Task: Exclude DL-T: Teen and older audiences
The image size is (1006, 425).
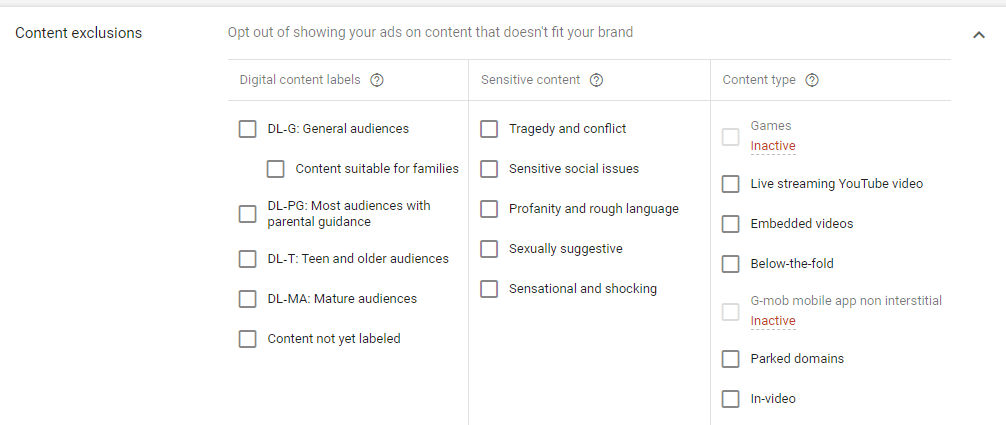Action: click(248, 259)
